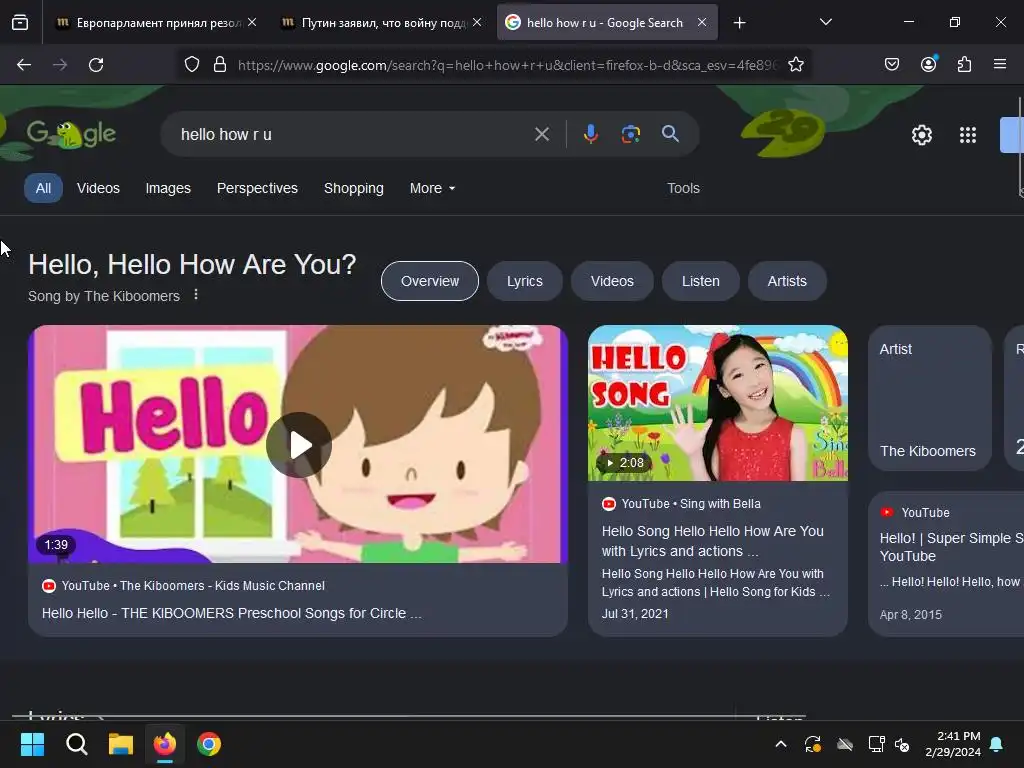Click the hello how r u search field
Image resolution: width=1024 pixels, height=768 pixels.
click(353, 135)
